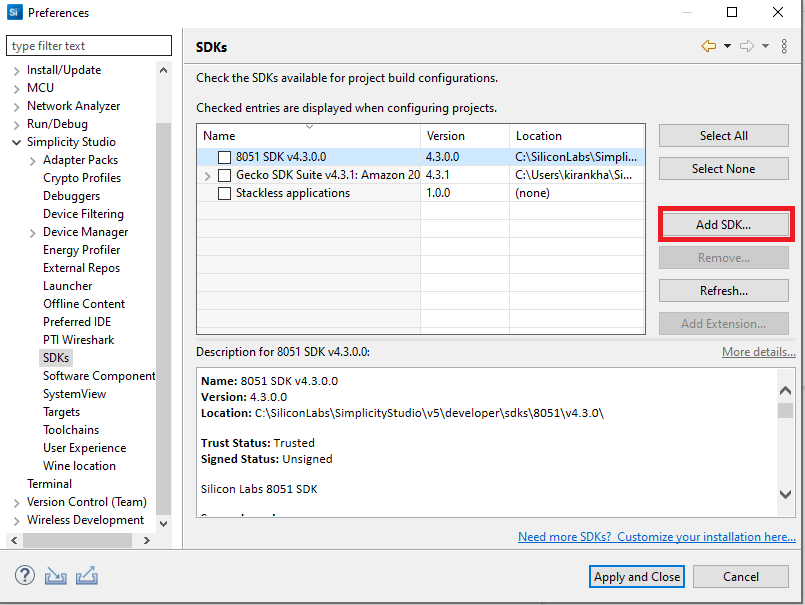Select External Repos in the tree
The image size is (805, 605).
(81, 268)
